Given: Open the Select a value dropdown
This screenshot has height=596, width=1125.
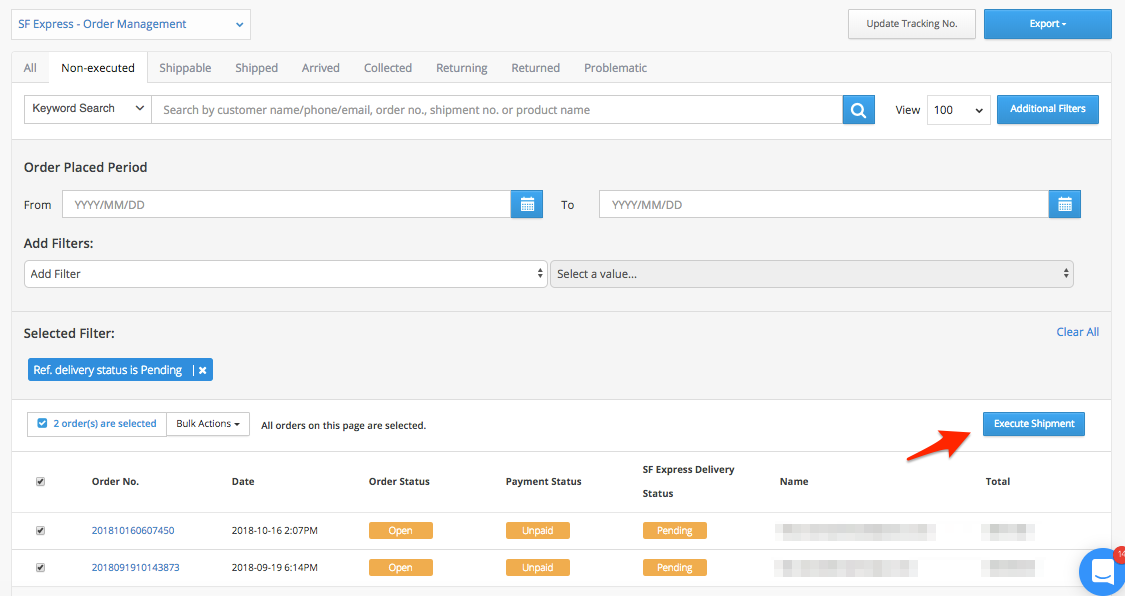Looking at the screenshot, I should (811, 274).
